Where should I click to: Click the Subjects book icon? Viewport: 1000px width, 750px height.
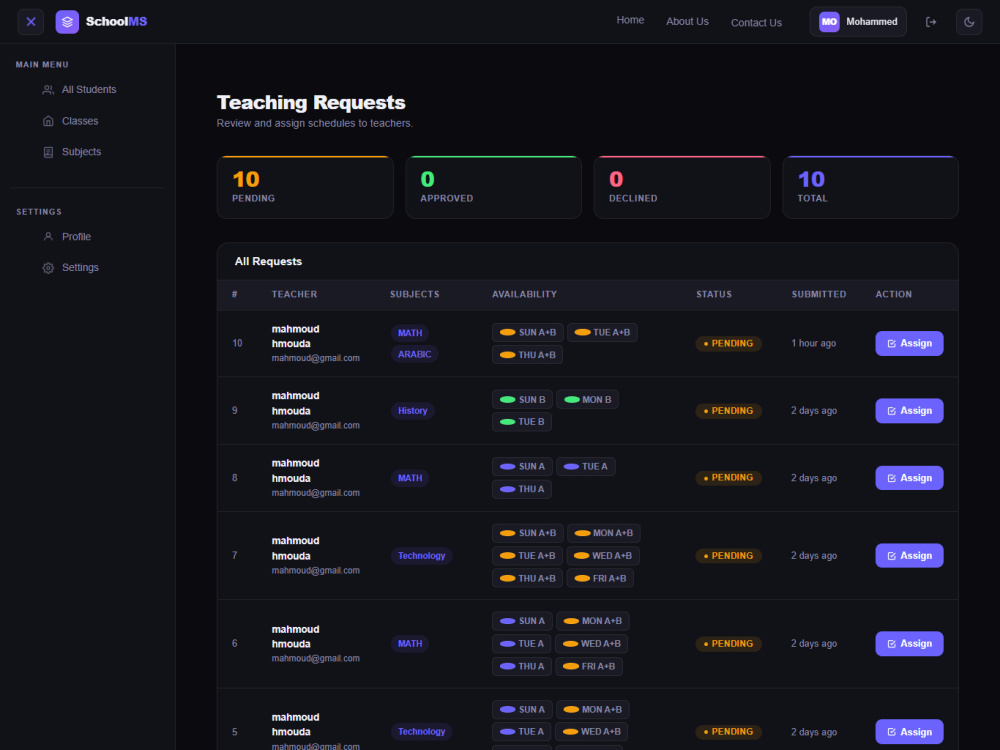[48, 152]
